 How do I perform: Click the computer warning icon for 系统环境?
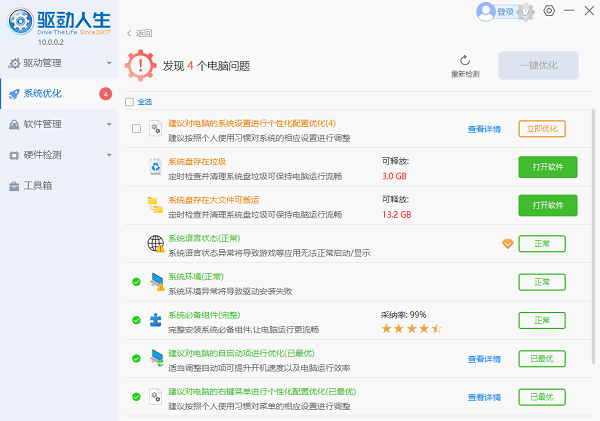click(157, 282)
